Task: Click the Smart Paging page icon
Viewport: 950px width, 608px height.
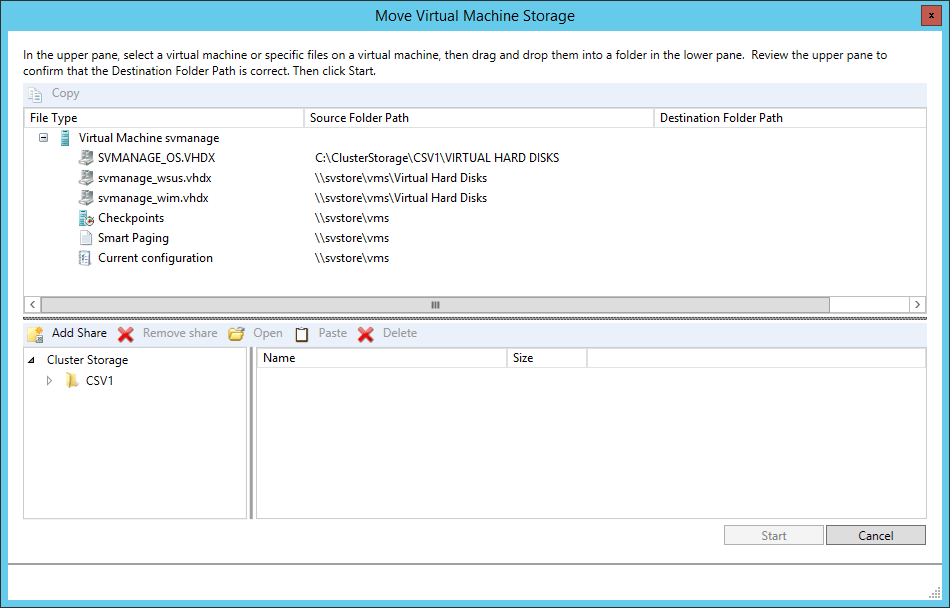Action: click(86, 238)
